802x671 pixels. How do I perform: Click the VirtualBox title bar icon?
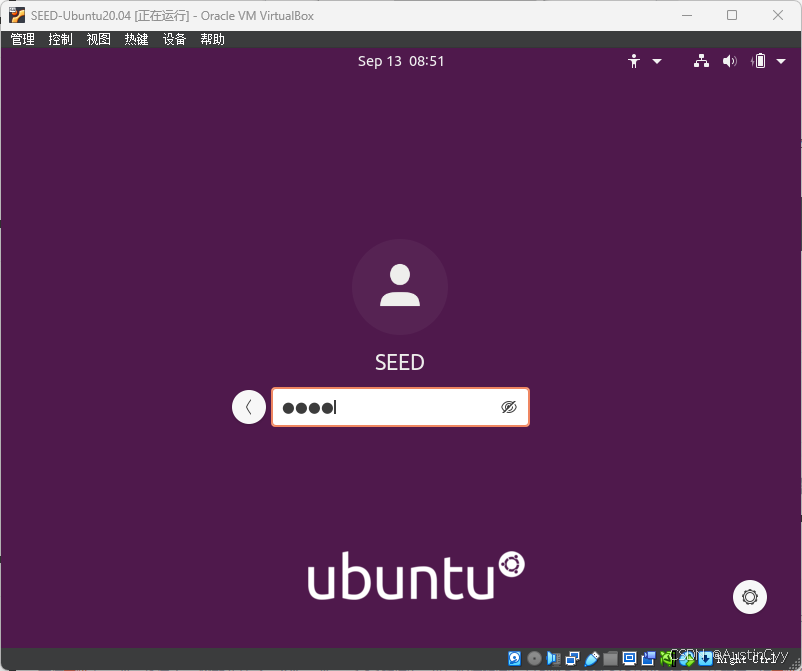tap(16, 15)
